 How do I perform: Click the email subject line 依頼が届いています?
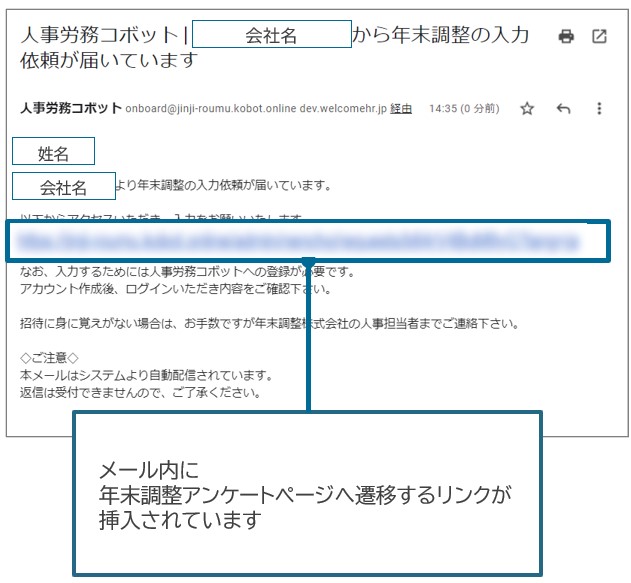(x=109, y=60)
